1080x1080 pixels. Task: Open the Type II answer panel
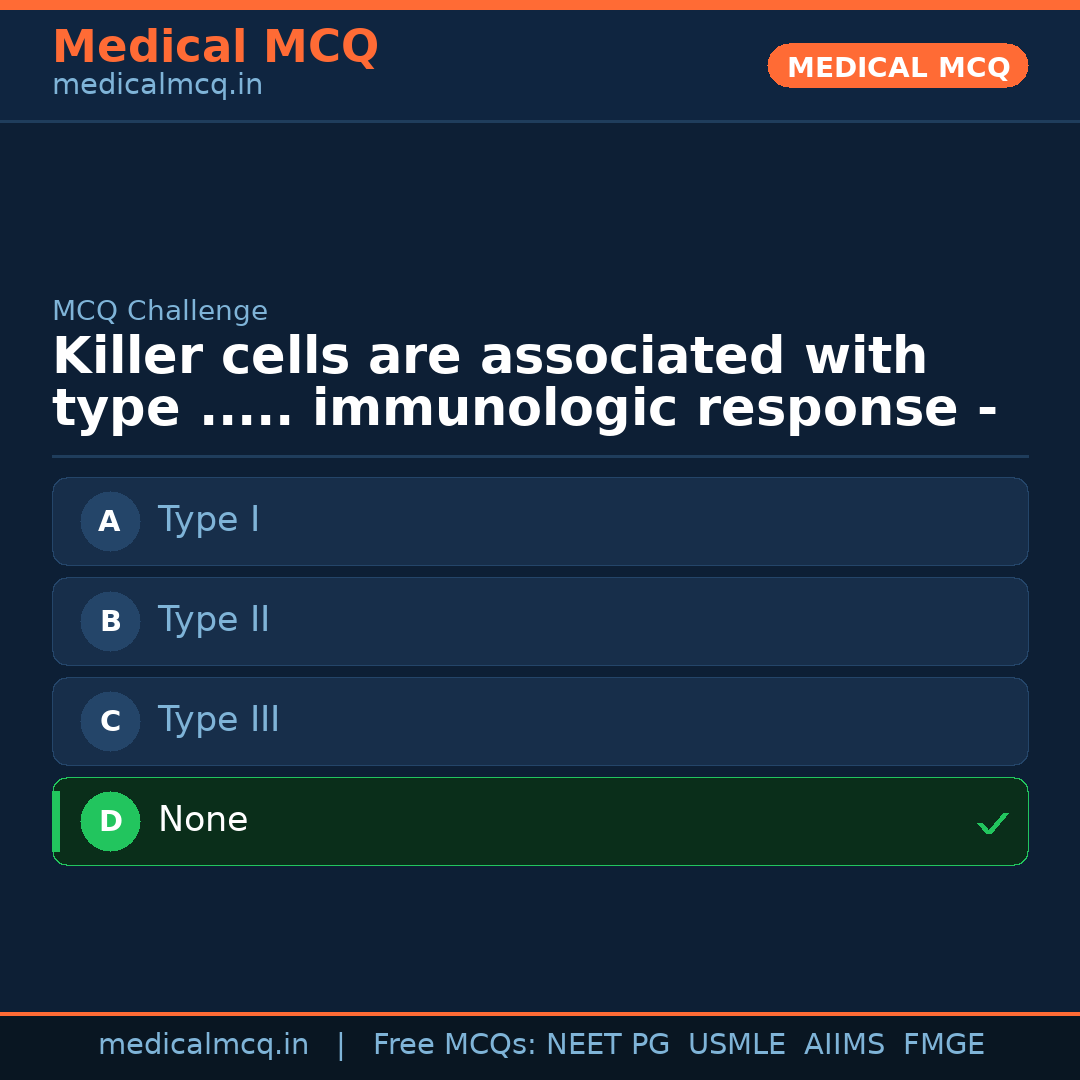(540, 621)
